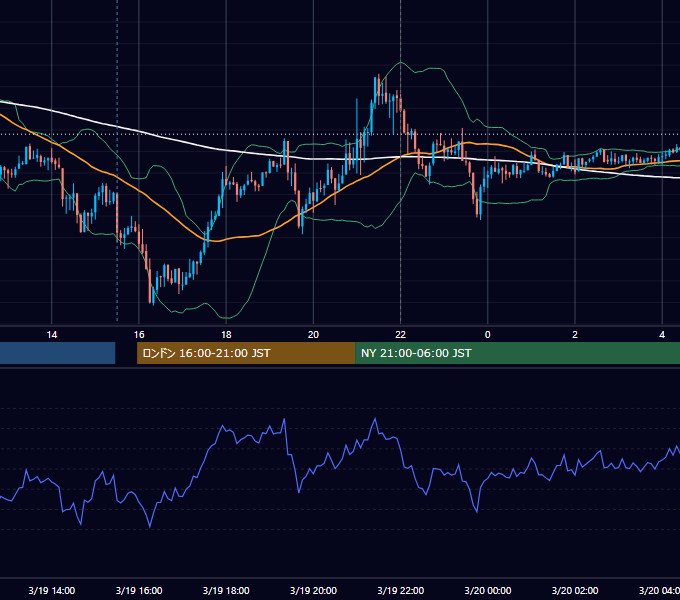Select the ロンドン 16:00-21:00 JST session bar
The height and width of the screenshot is (600, 680).
coord(246,353)
